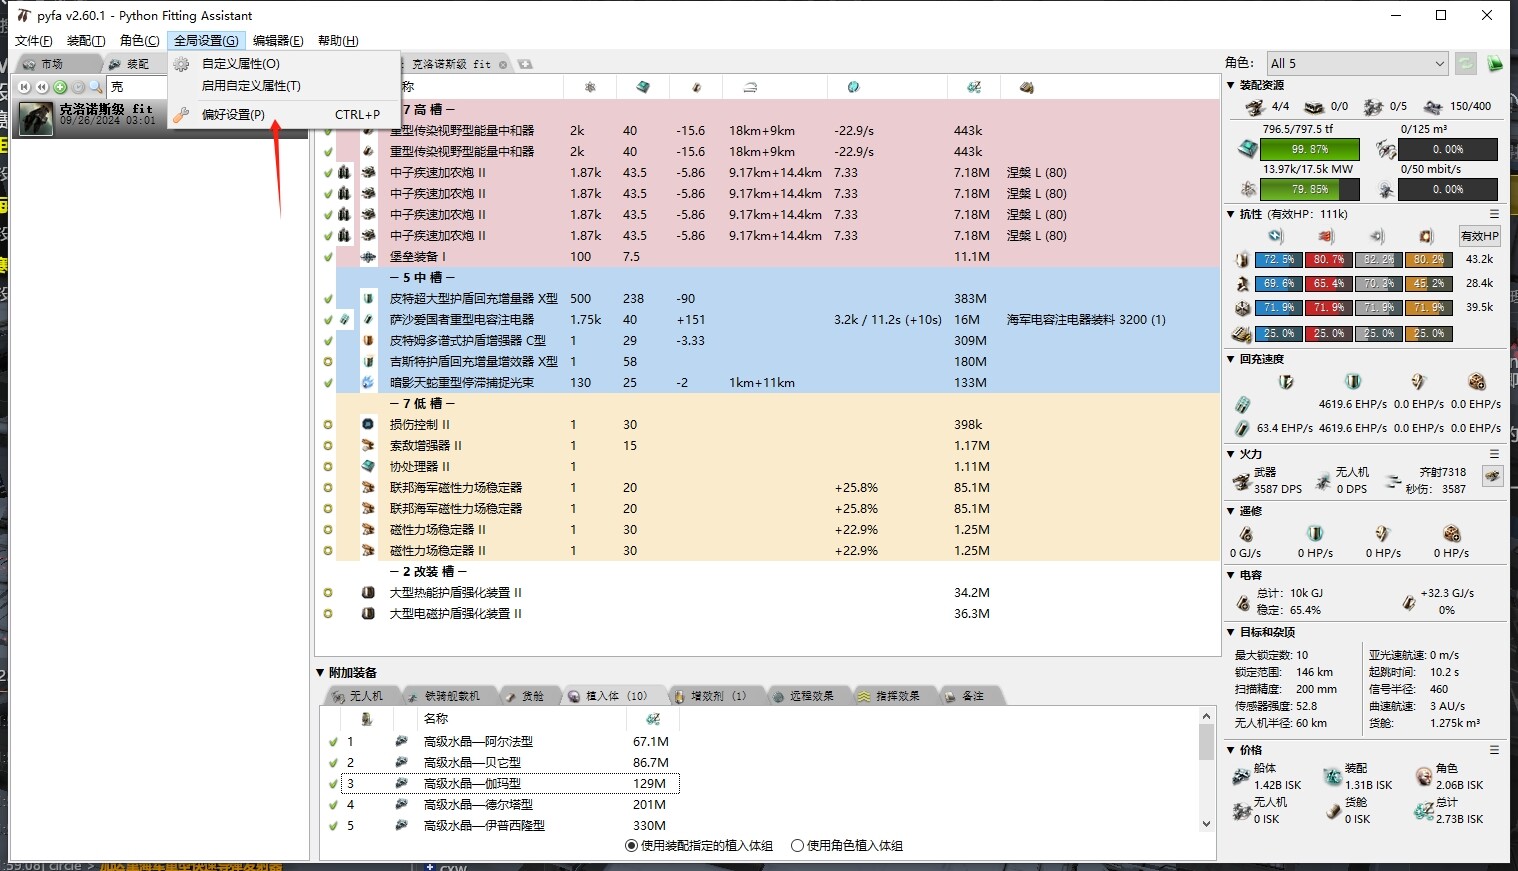The width and height of the screenshot is (1518, 871).
Task: Click the refresh character skills icon
Action: 1466,64
